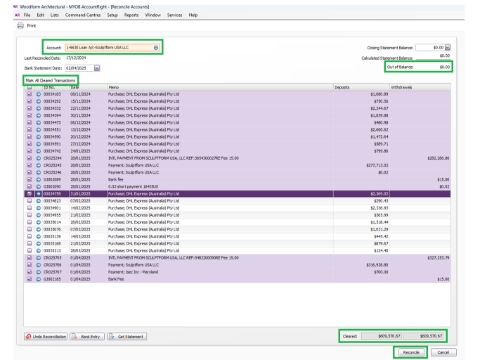This screenshot has width=480, height=360.
Task: Sort by the Memo column header
Action: (x=220, y=87)
